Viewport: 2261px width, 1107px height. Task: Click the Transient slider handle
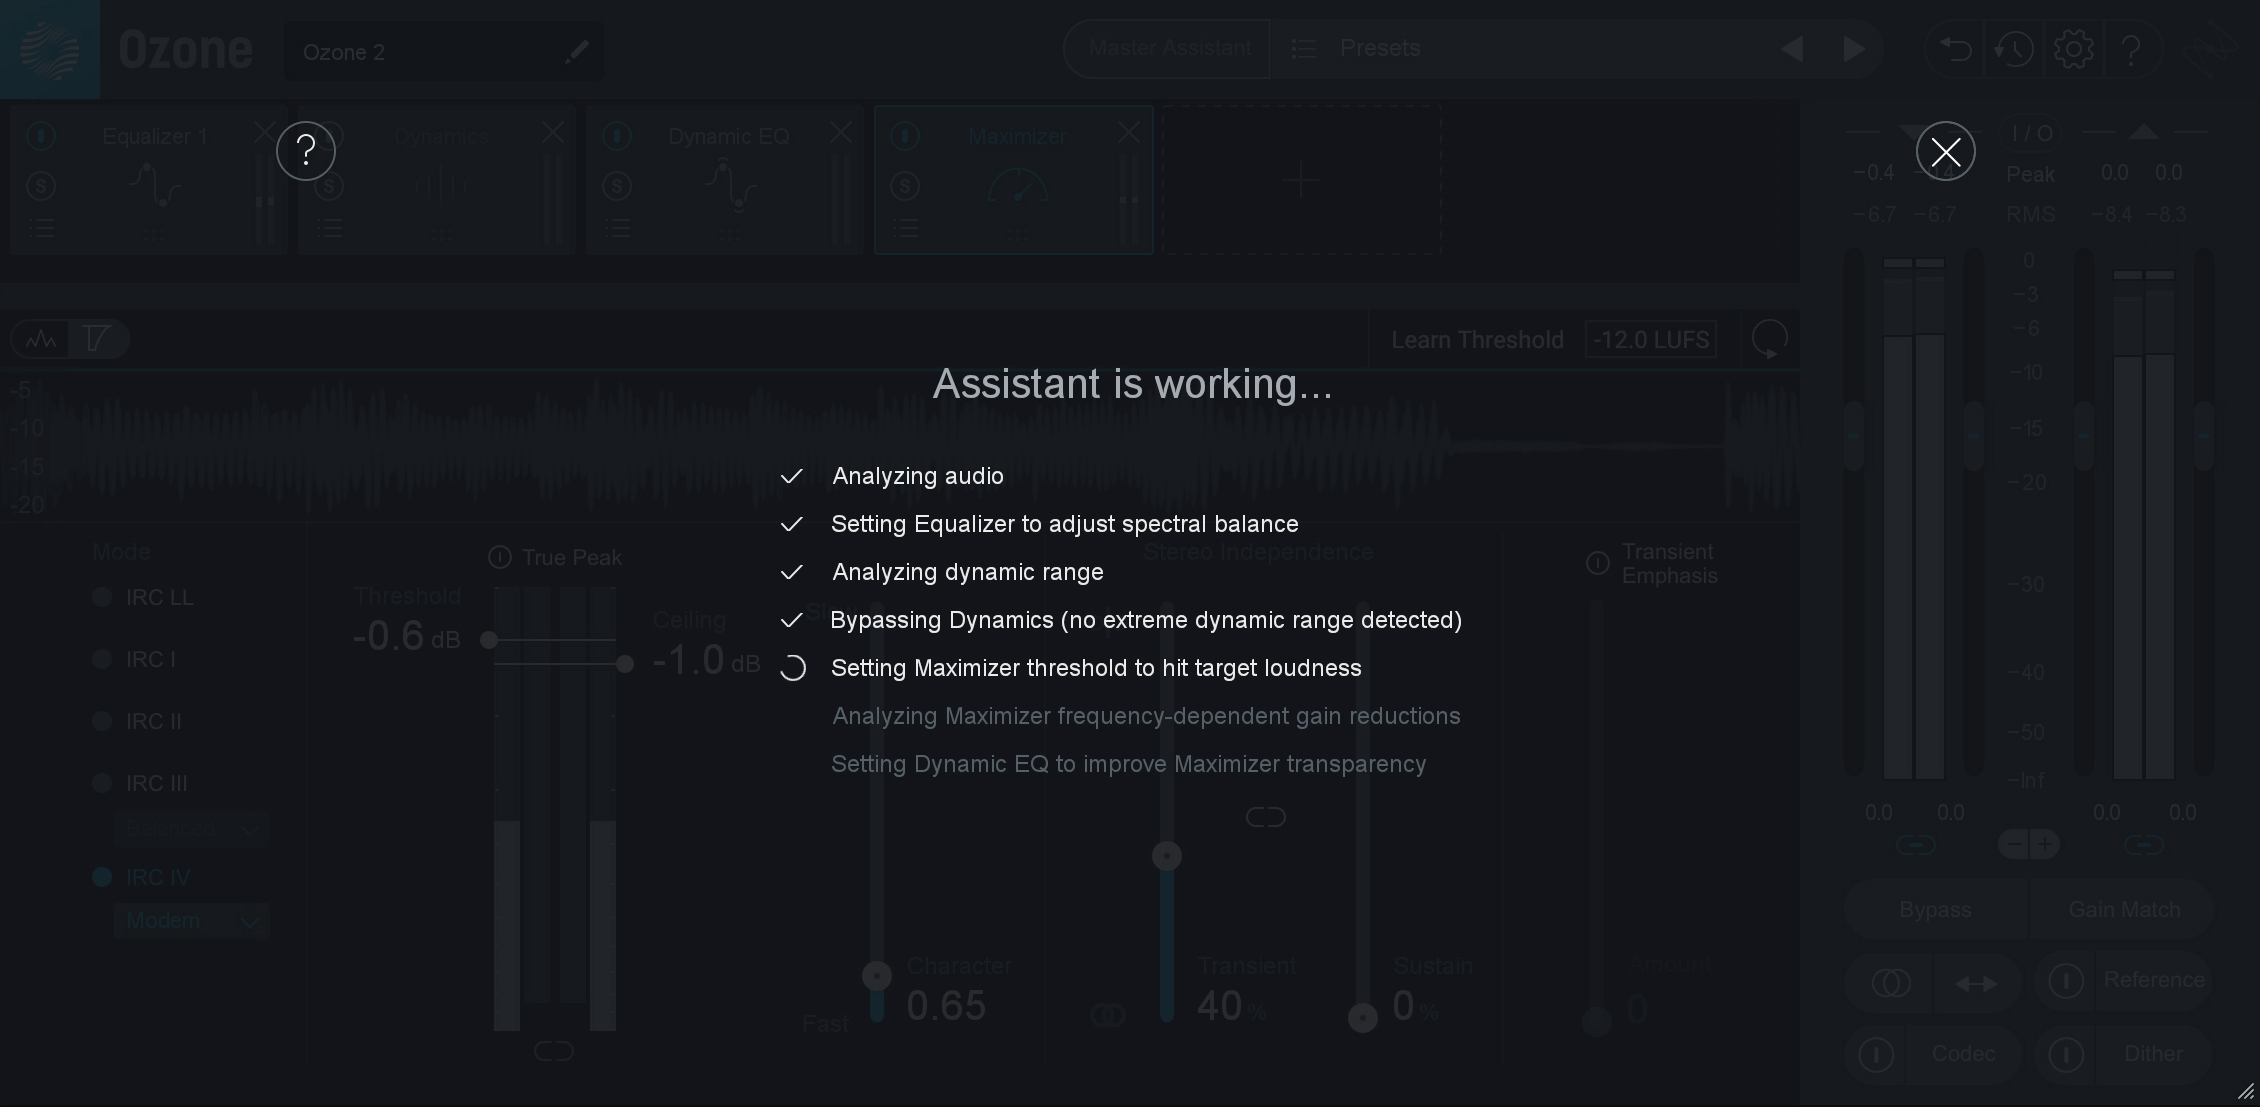coord(1167,856)
